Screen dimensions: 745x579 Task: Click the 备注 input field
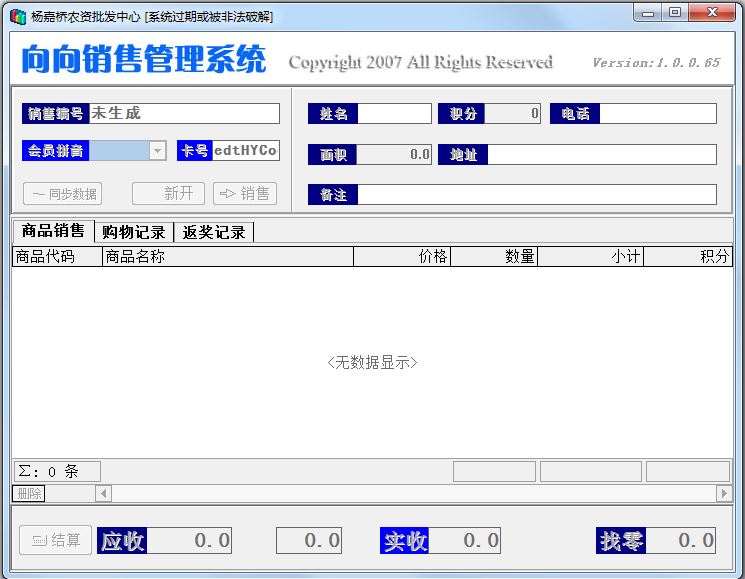click(536, 195)
